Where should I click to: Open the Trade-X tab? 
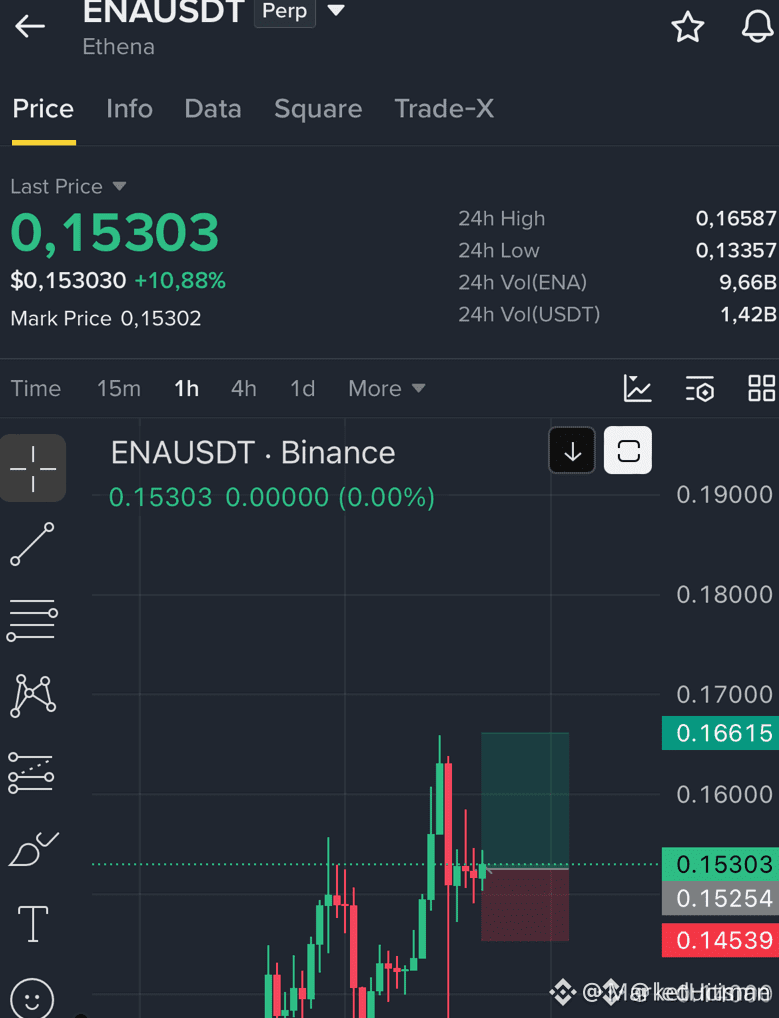pos(444,109)
